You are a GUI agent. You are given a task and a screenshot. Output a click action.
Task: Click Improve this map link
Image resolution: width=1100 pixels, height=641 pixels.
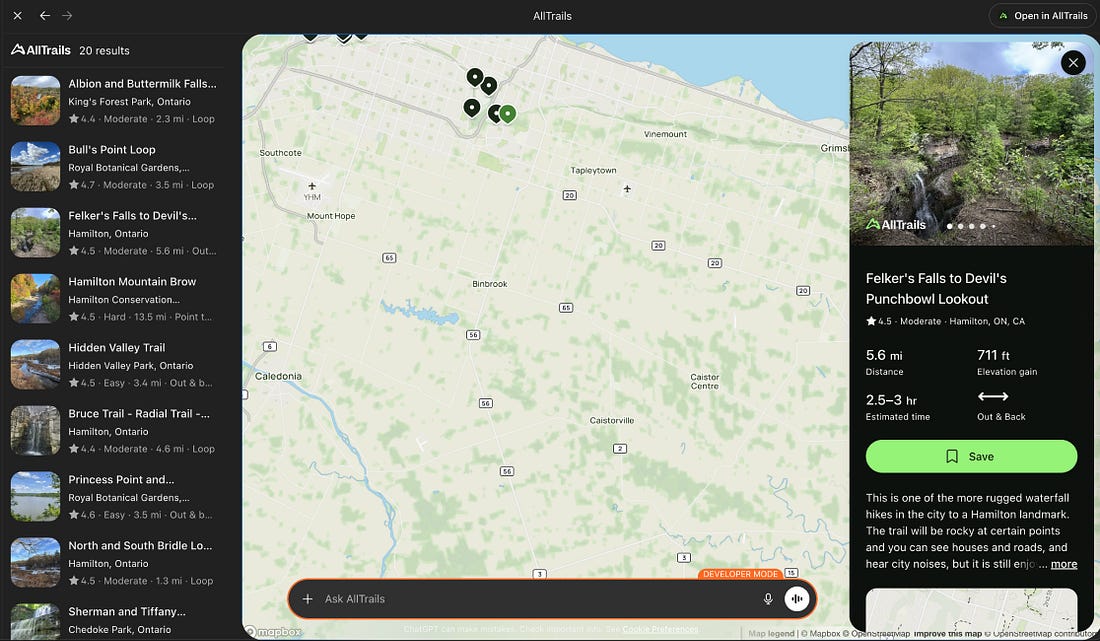[x=948, y=633]
